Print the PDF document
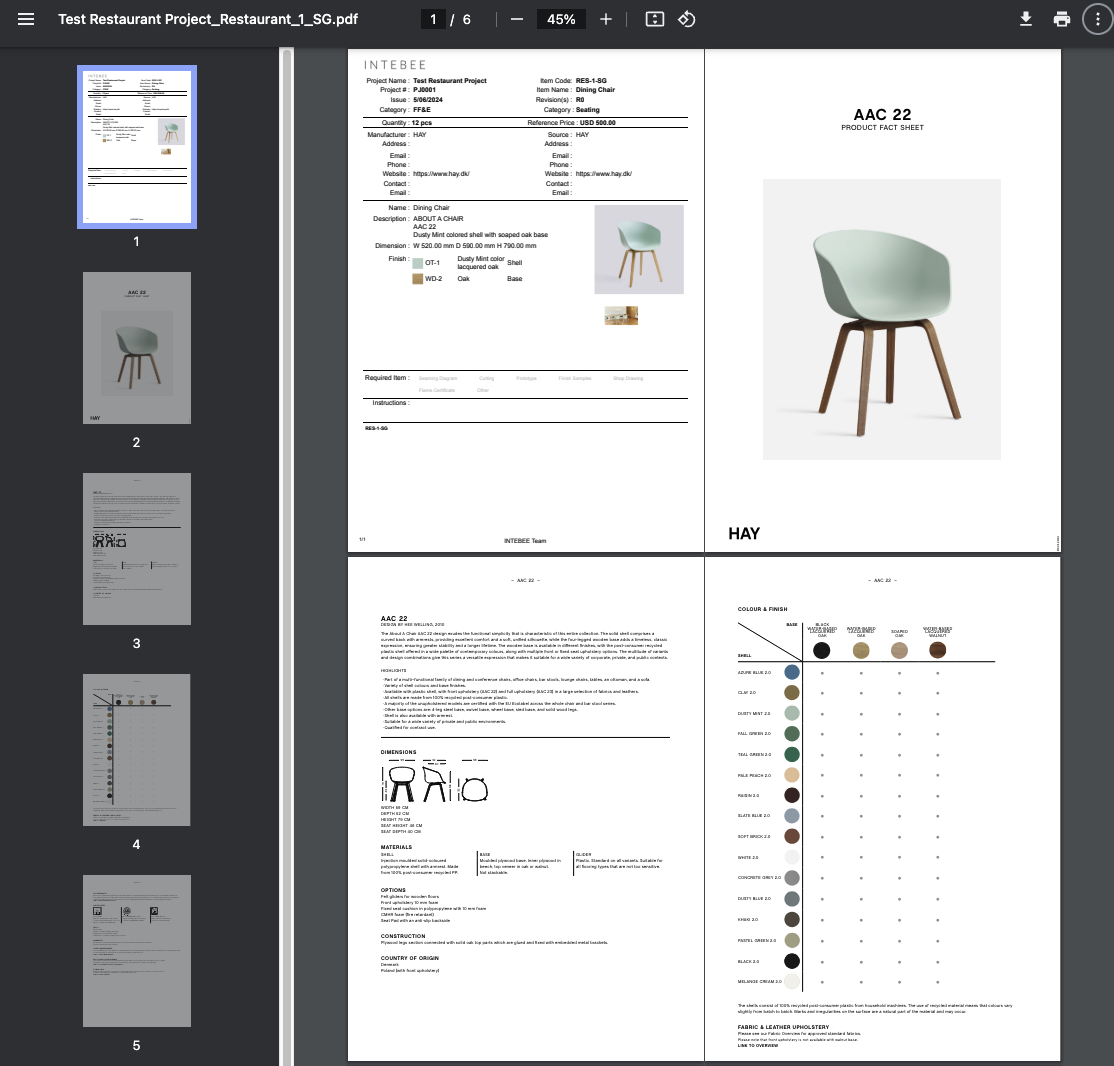This screenshot has width=1114, height=1066. click(1061, 19)
